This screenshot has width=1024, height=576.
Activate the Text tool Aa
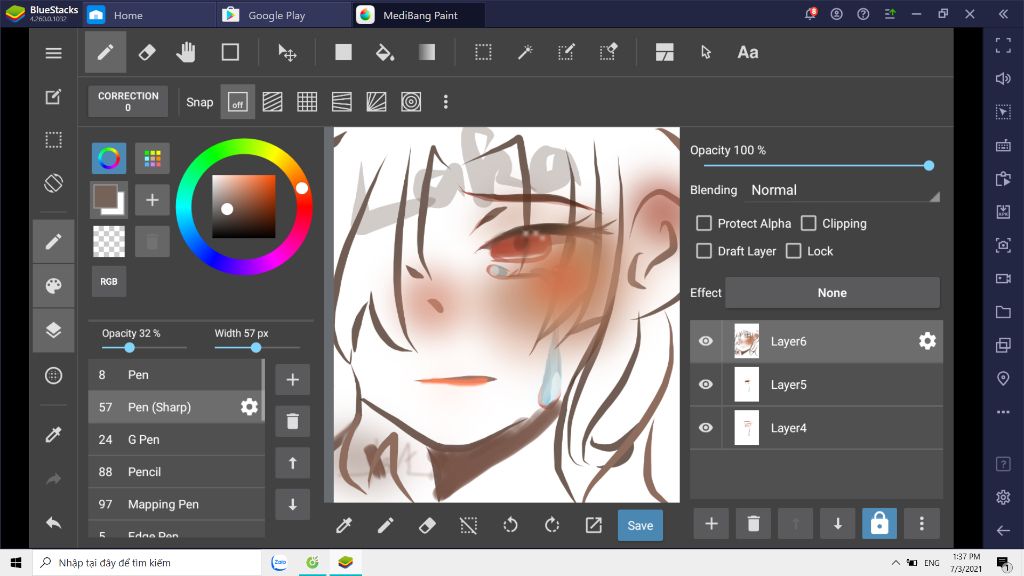(x=748, y=52)
